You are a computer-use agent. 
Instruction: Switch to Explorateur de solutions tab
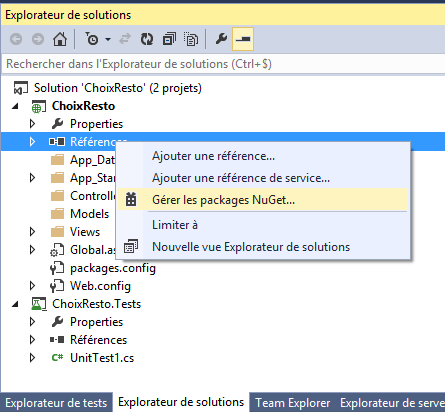click(x=181, y=402)
